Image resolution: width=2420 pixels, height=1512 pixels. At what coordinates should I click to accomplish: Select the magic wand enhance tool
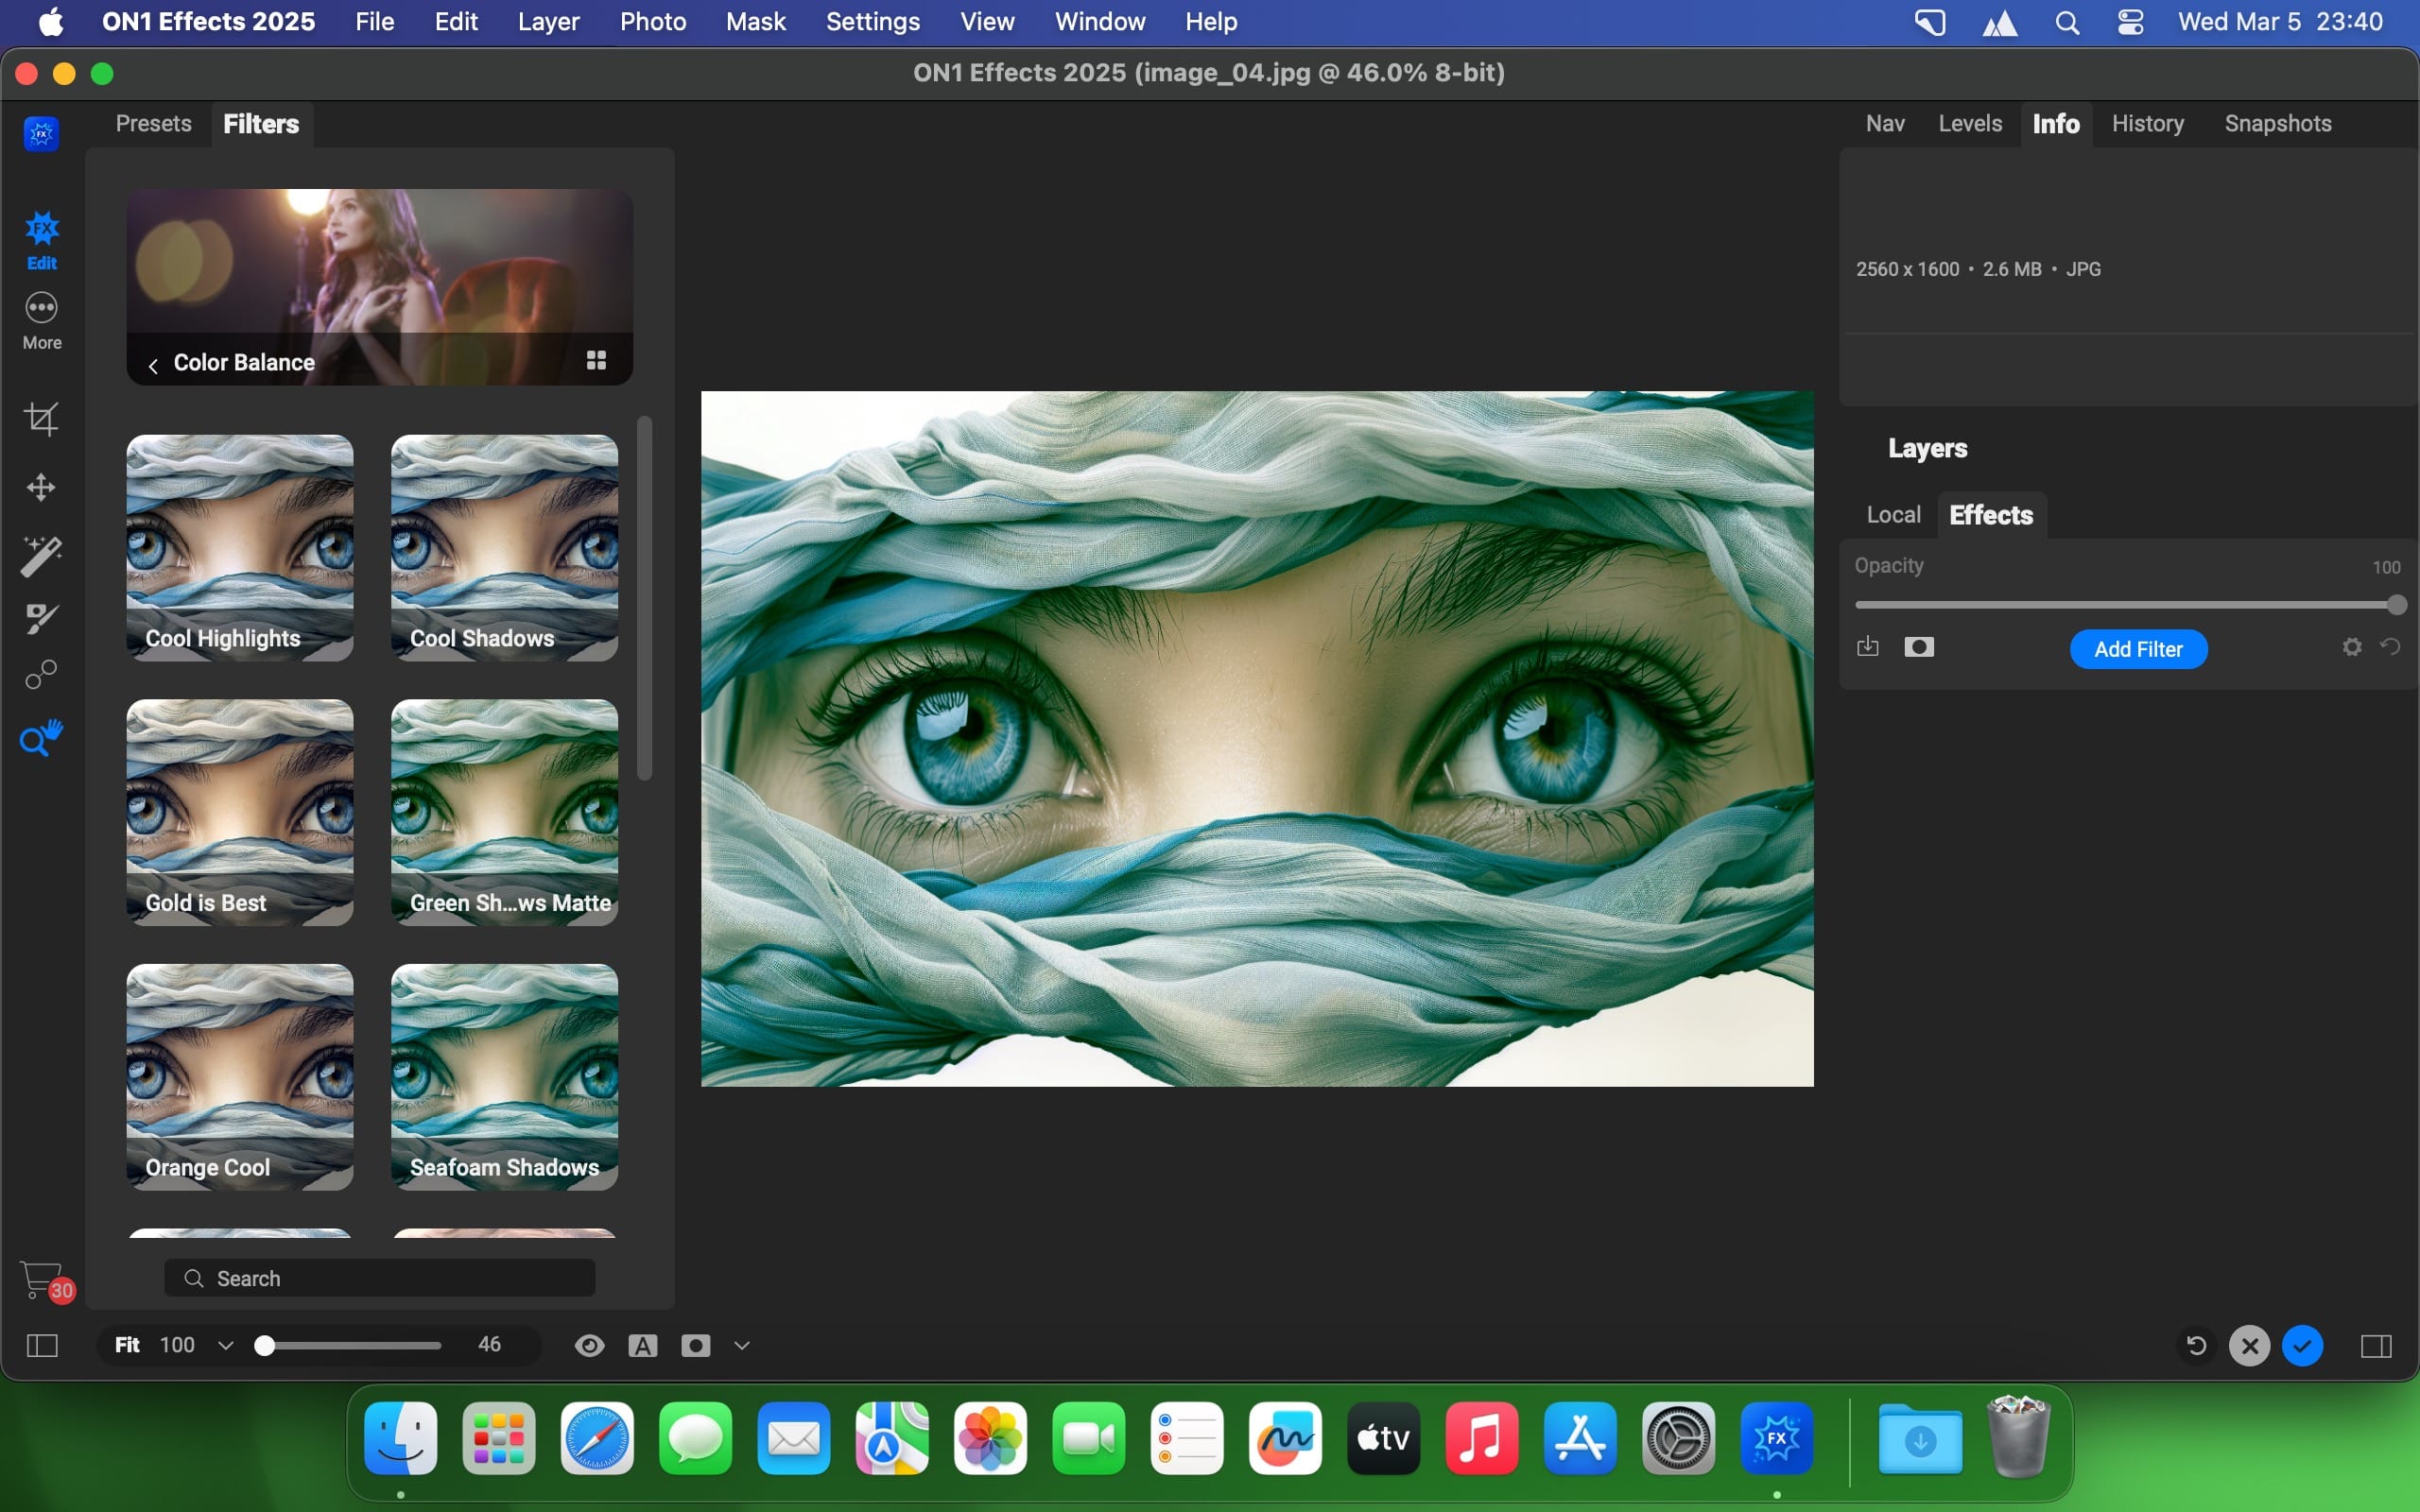[x=41, y=556]
